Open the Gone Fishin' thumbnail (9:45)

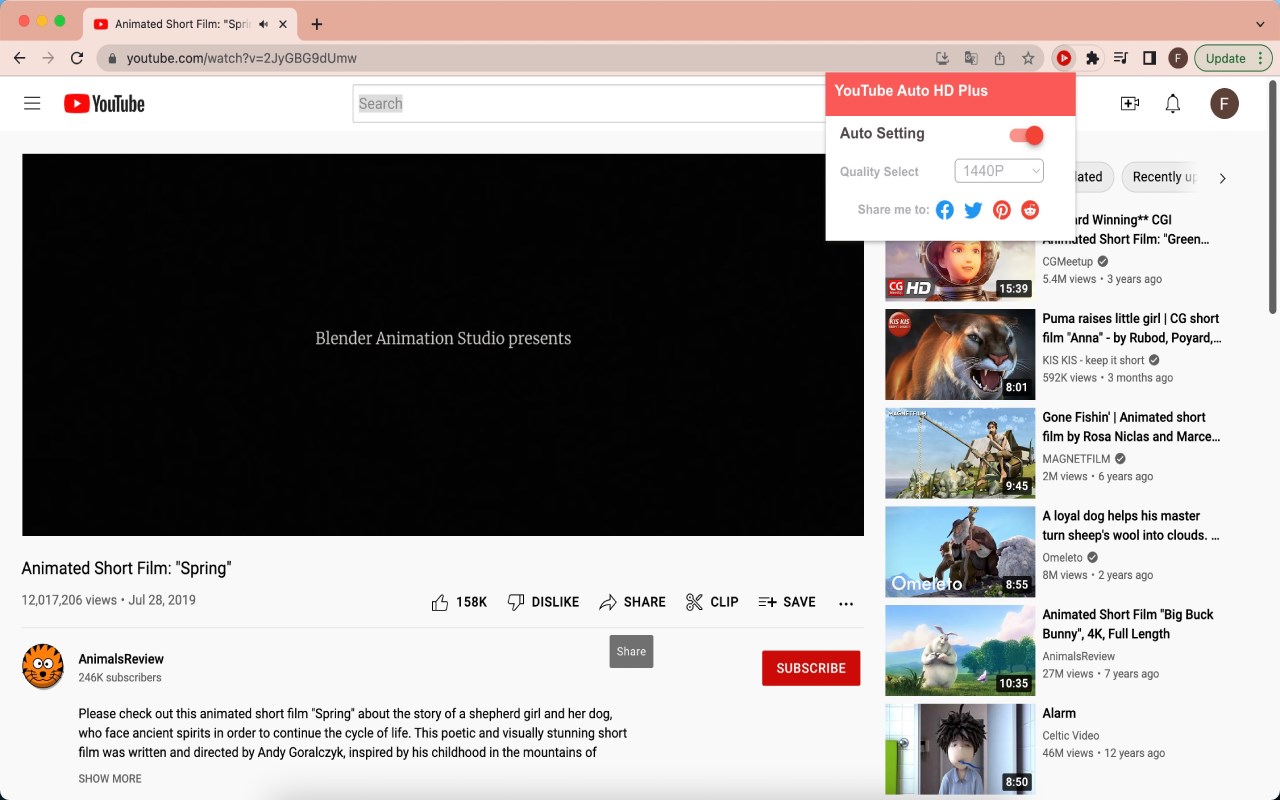960,453
